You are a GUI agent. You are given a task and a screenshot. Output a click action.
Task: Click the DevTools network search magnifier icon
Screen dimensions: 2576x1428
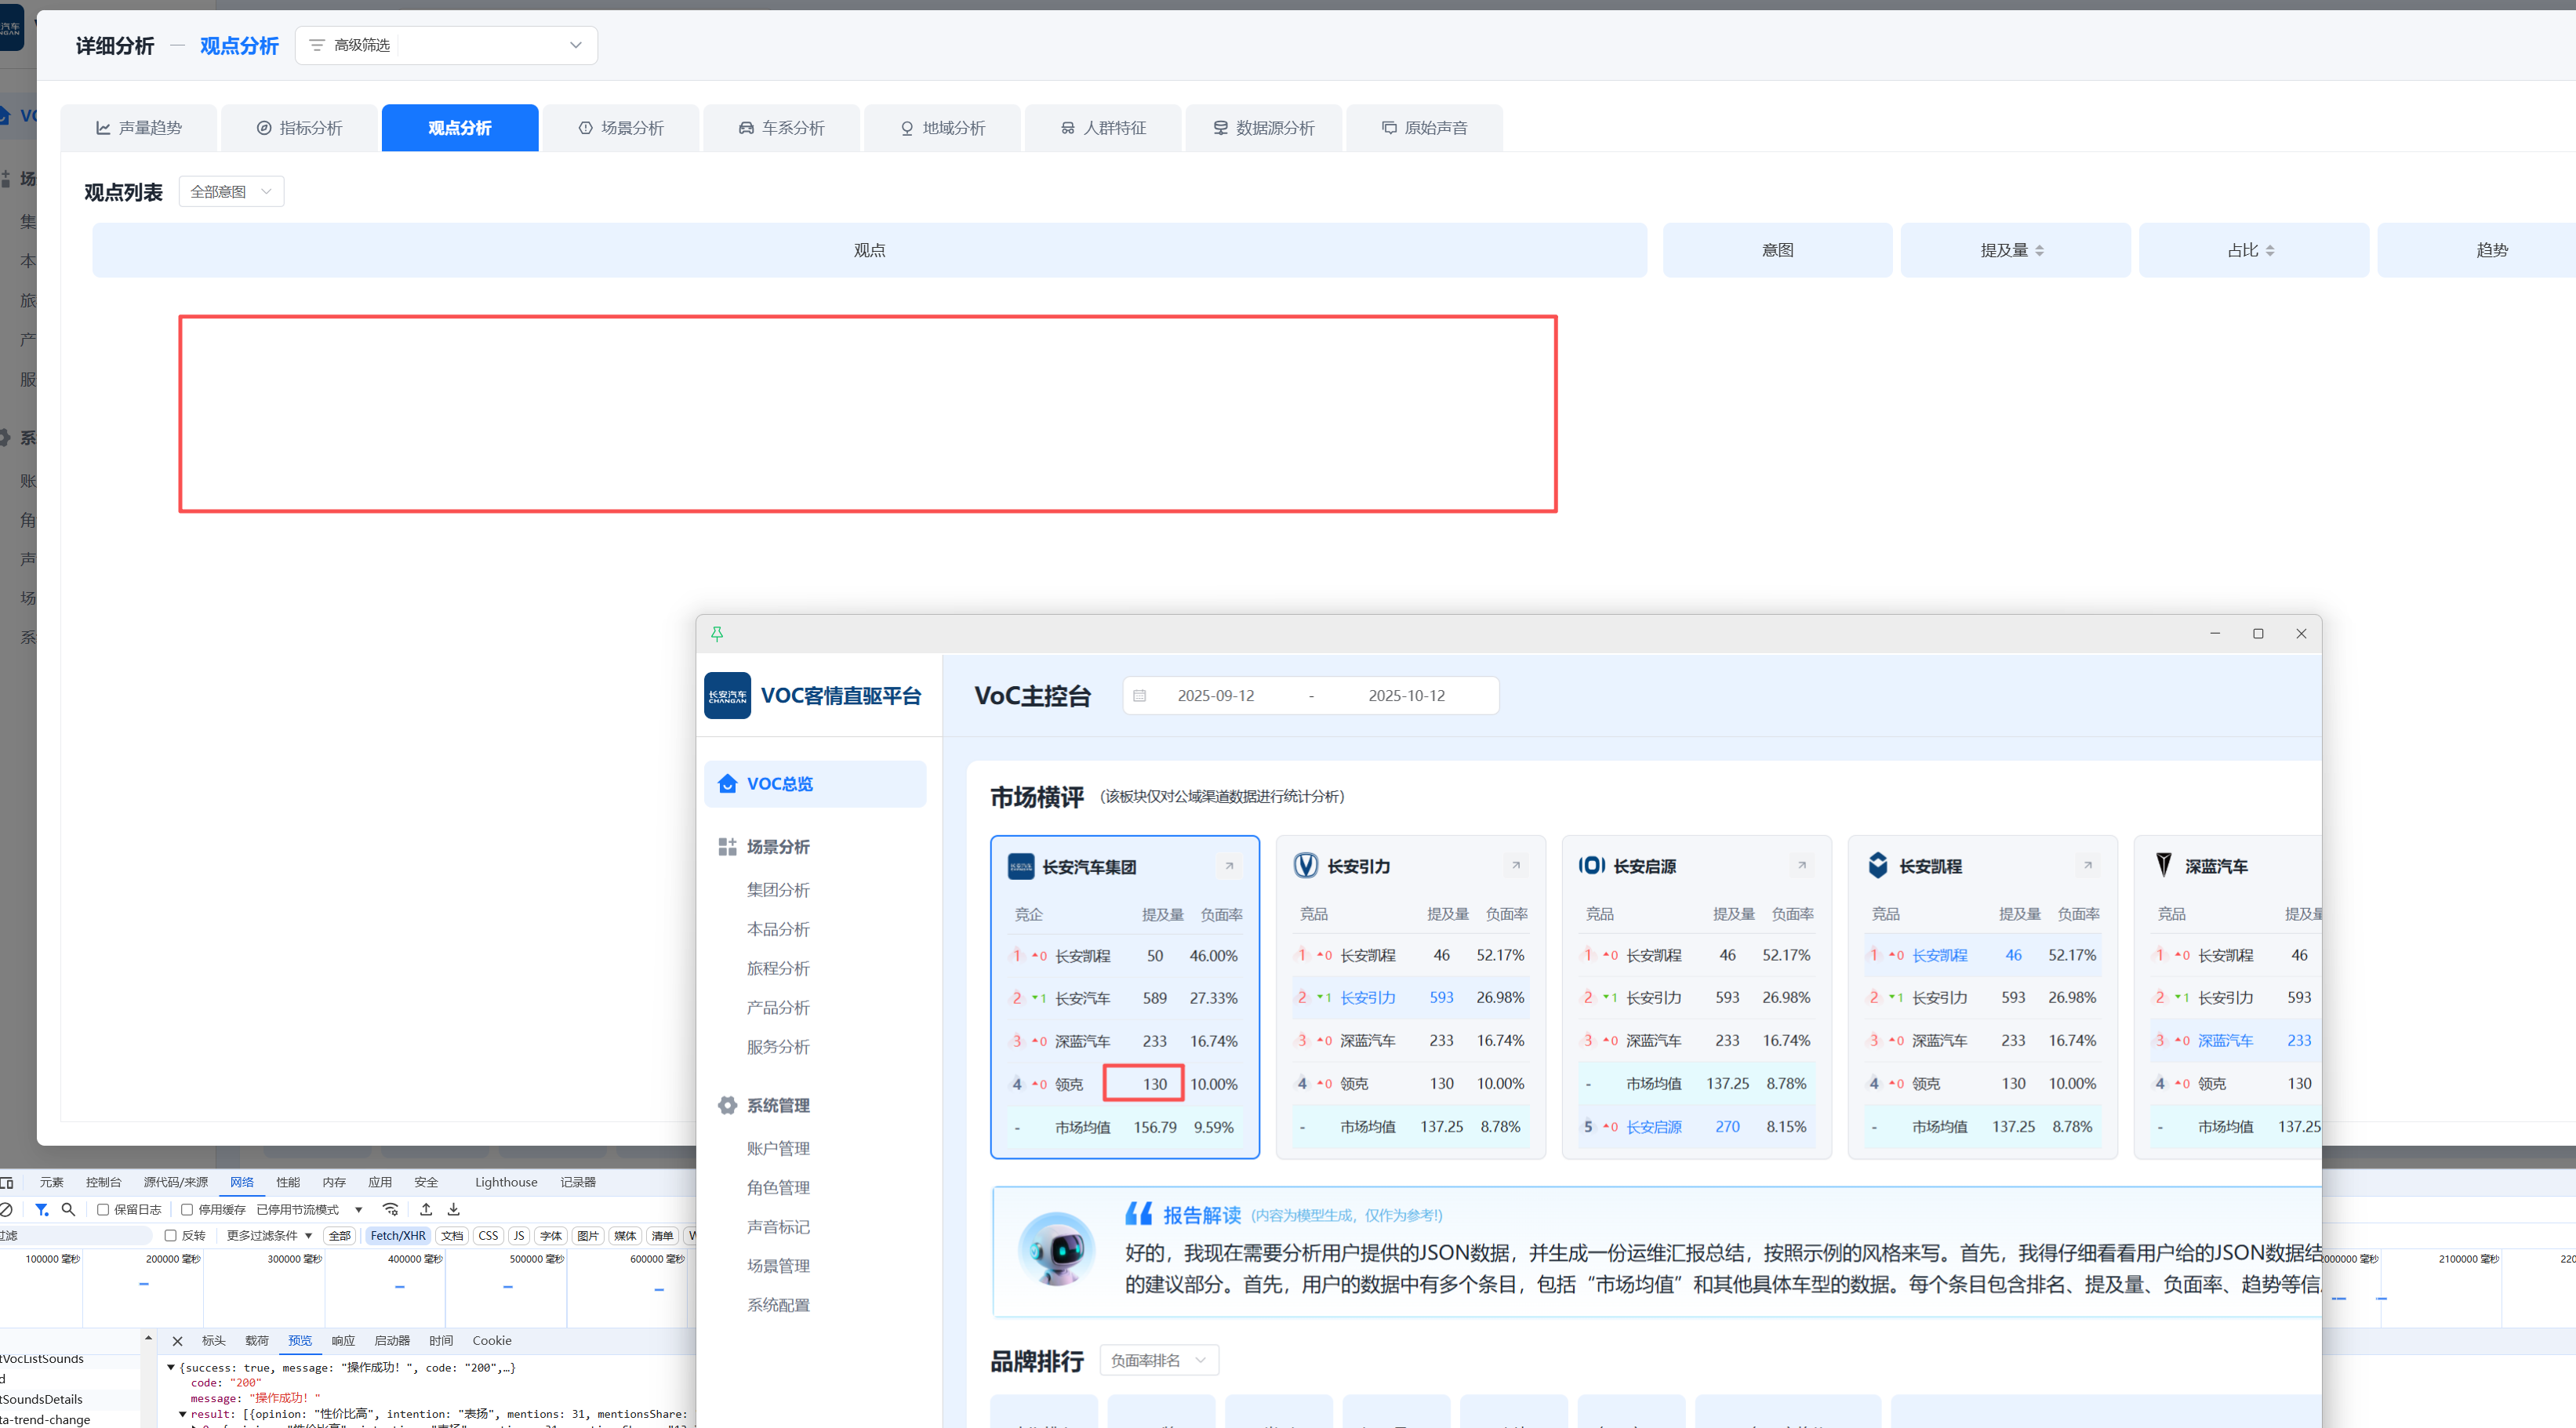click(68, 1209)
